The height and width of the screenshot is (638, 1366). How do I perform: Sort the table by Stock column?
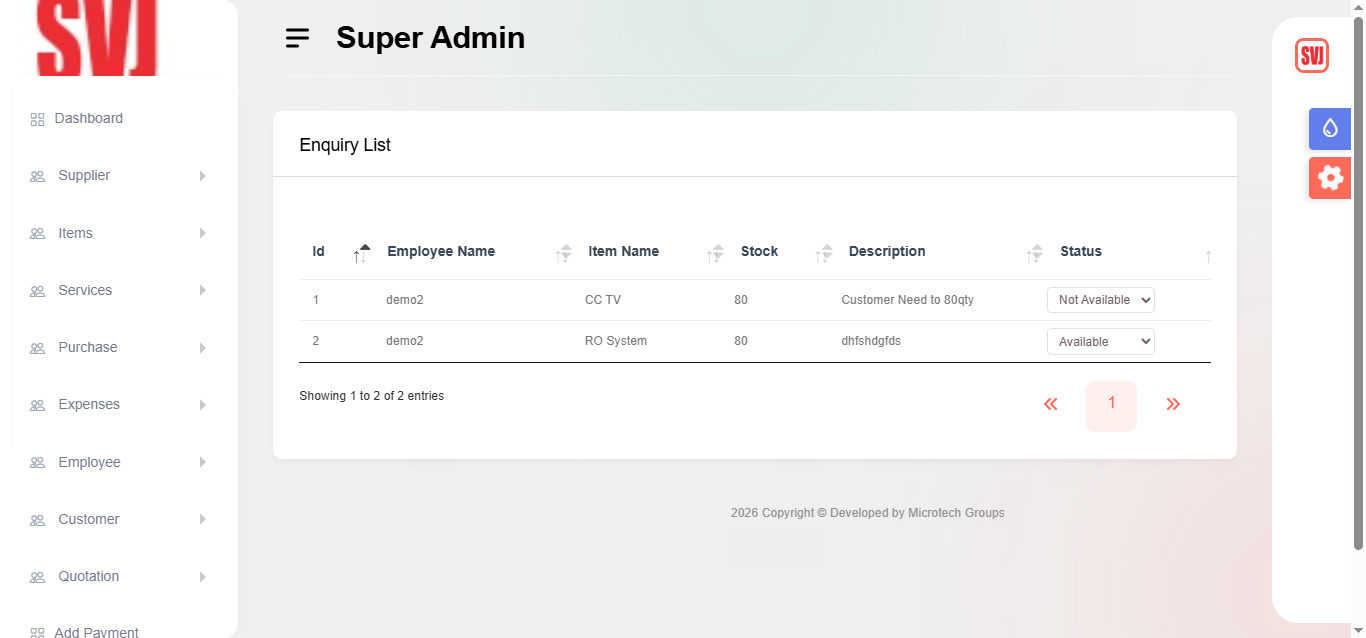(824, 253)
